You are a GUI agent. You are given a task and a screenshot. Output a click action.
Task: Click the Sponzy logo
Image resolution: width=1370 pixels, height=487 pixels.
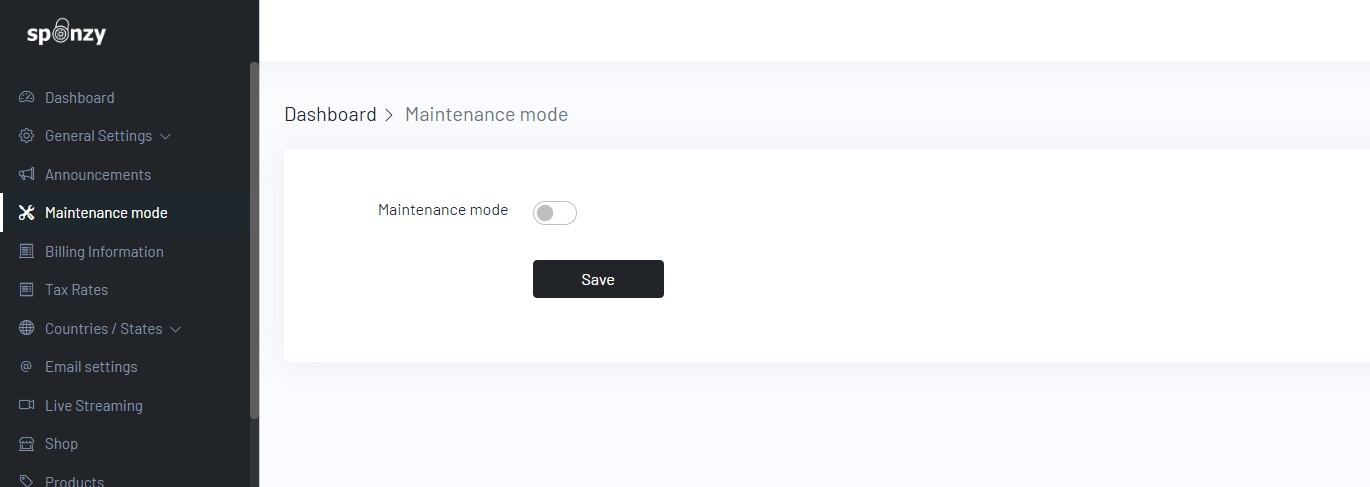click(x=66, y=34)
